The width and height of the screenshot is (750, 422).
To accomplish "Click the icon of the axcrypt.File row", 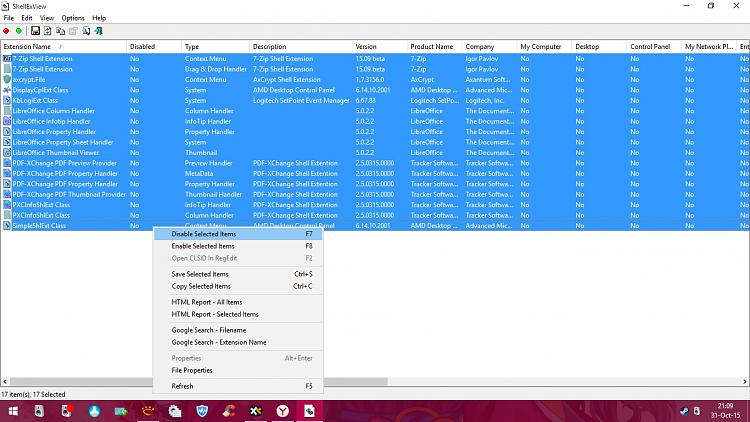I will [7, 79].
